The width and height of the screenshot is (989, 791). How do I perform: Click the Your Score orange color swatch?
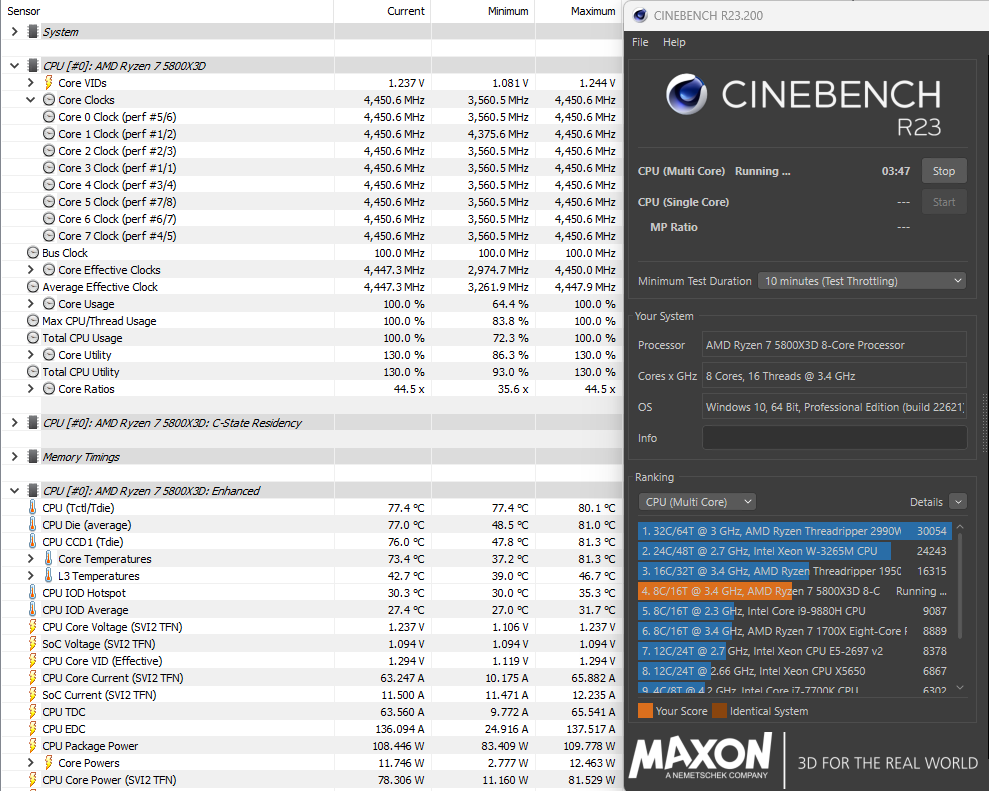click(x=645, y=711)
